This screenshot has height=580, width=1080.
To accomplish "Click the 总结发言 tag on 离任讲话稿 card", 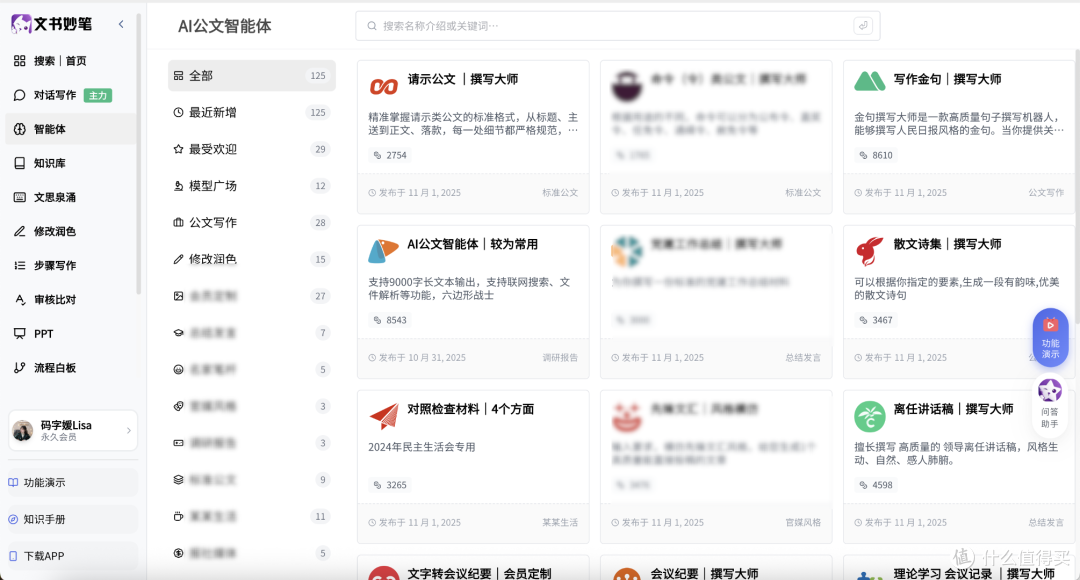I will [x=1046, y=523].
